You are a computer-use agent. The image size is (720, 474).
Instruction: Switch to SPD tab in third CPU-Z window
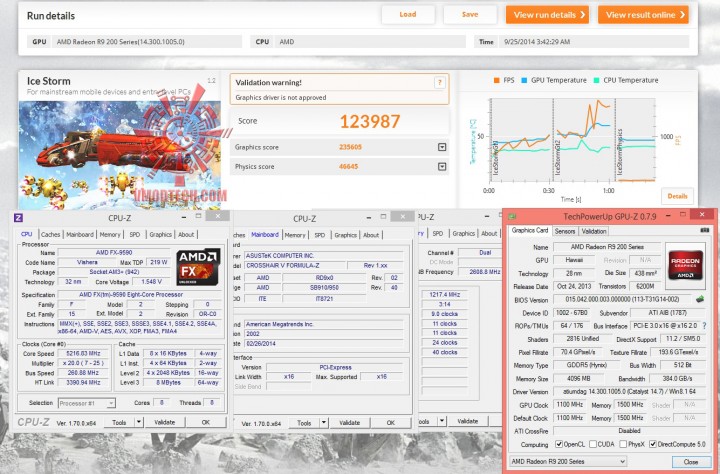click(x=438, y=233)
